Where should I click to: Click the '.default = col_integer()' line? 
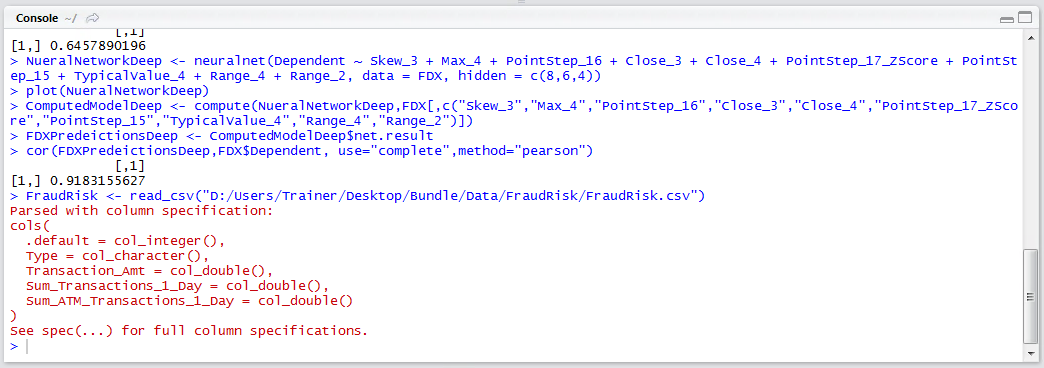[126, 241]
